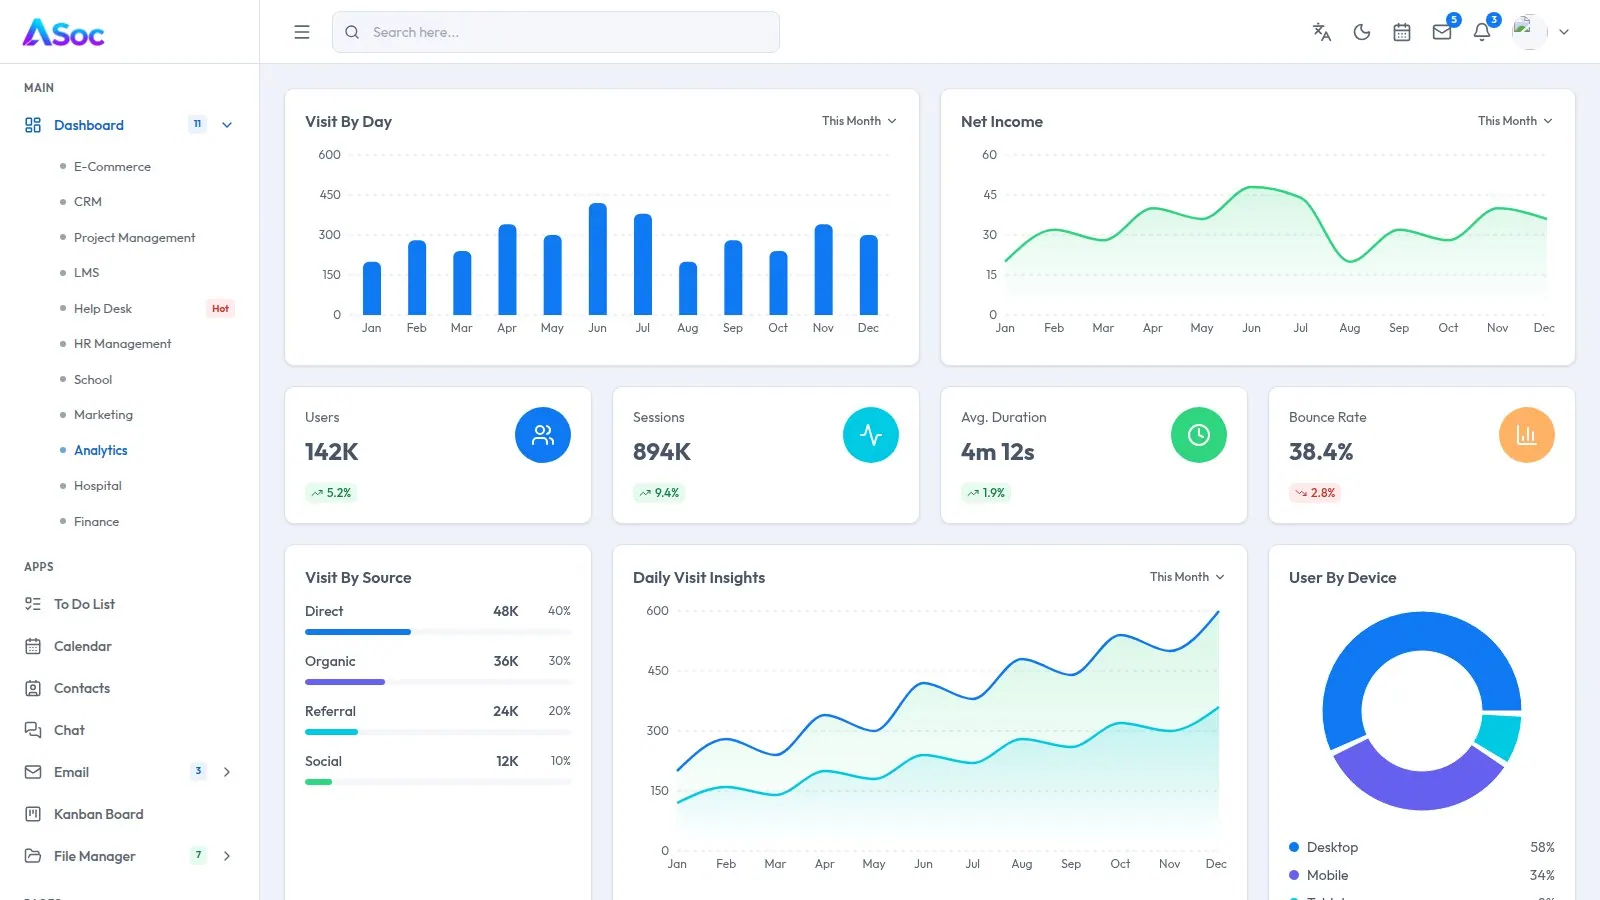Expand the File Manager submenu arrow
Screen dimensions: 1600x900
[x=227, y=856]
